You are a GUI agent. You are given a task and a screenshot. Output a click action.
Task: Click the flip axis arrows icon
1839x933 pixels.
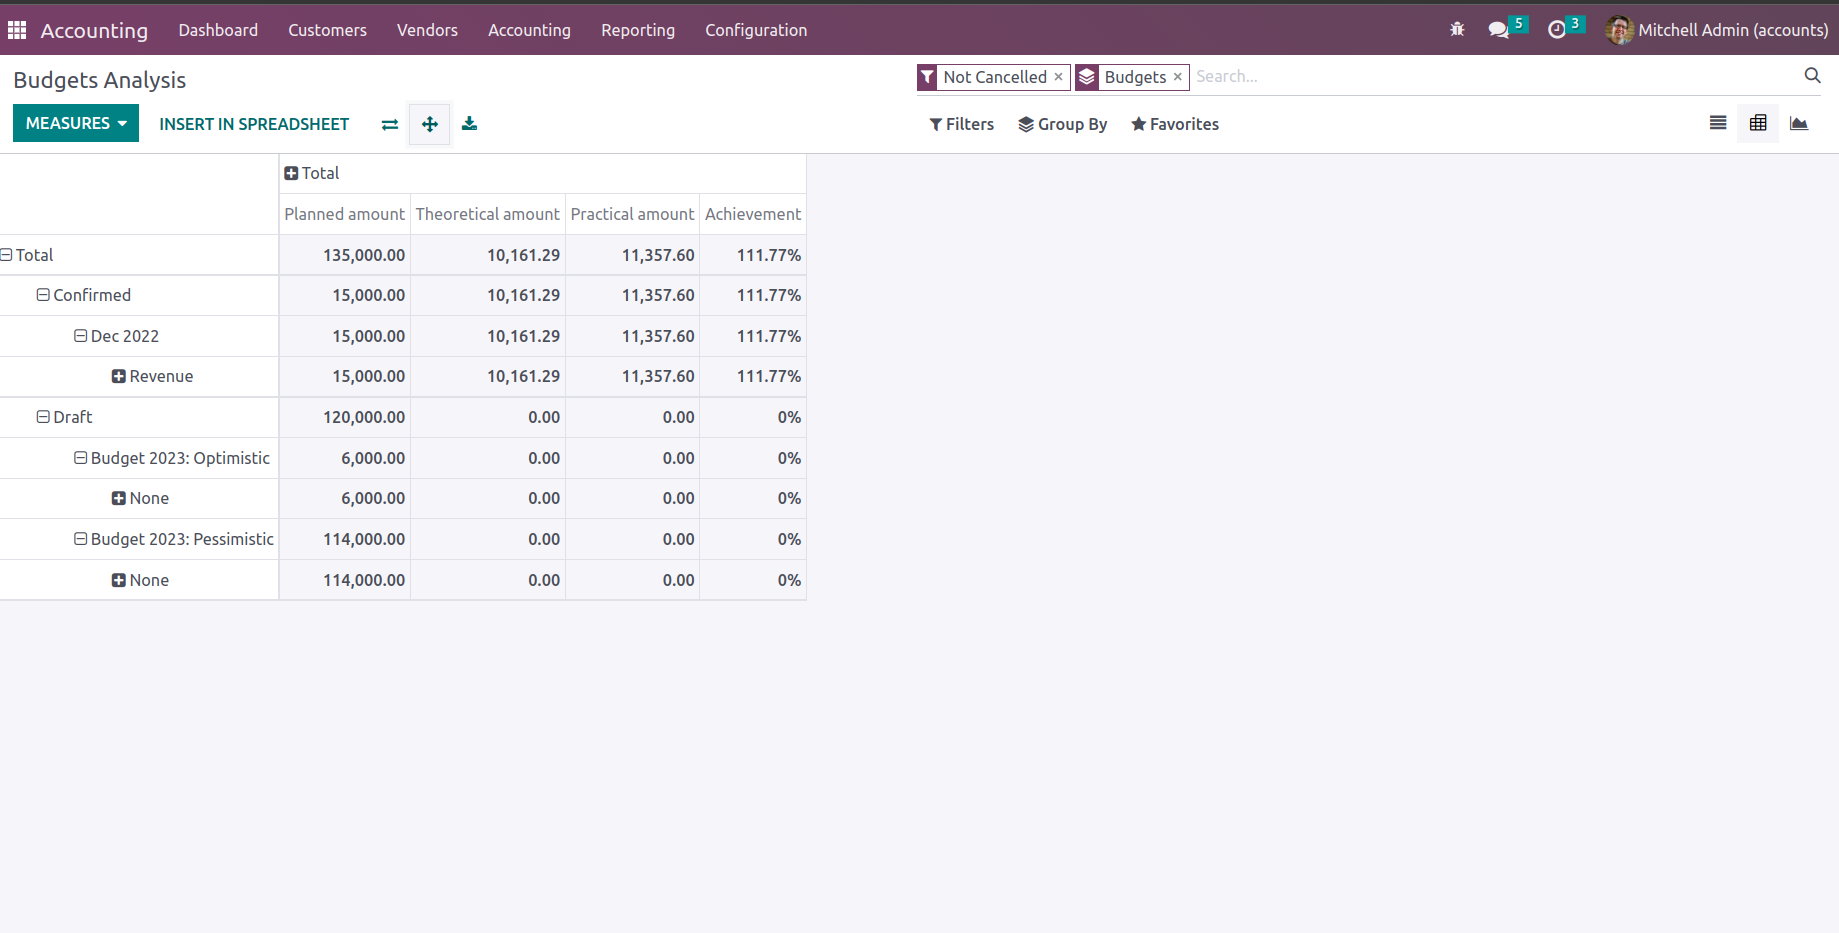pos(390,124)
